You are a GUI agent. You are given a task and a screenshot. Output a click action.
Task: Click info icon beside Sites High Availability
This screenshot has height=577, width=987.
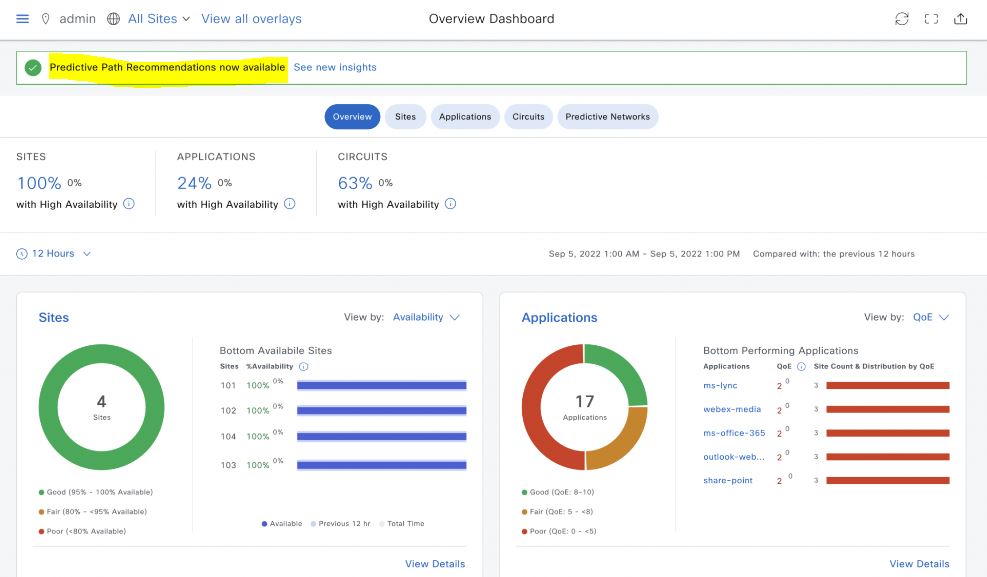click(x=129, y=204)
